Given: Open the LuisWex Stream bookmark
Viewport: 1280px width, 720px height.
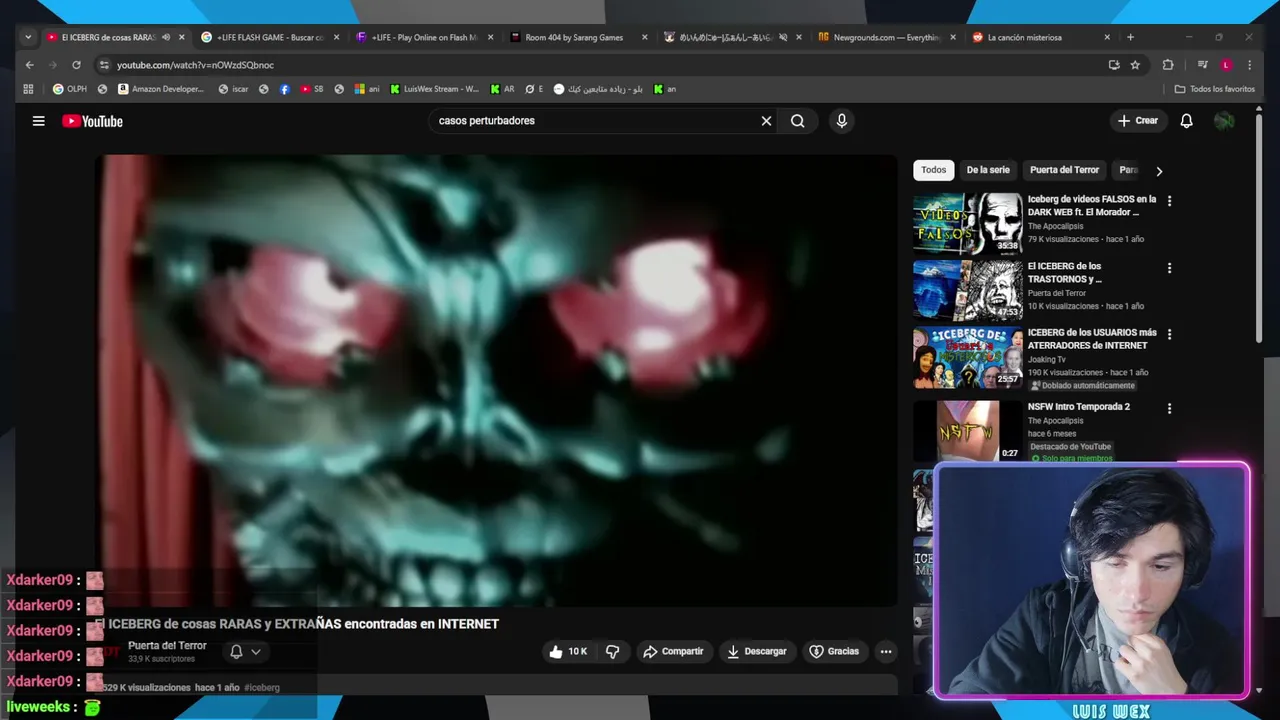Looking at the screenshot, I should click(x=434, y=89).
